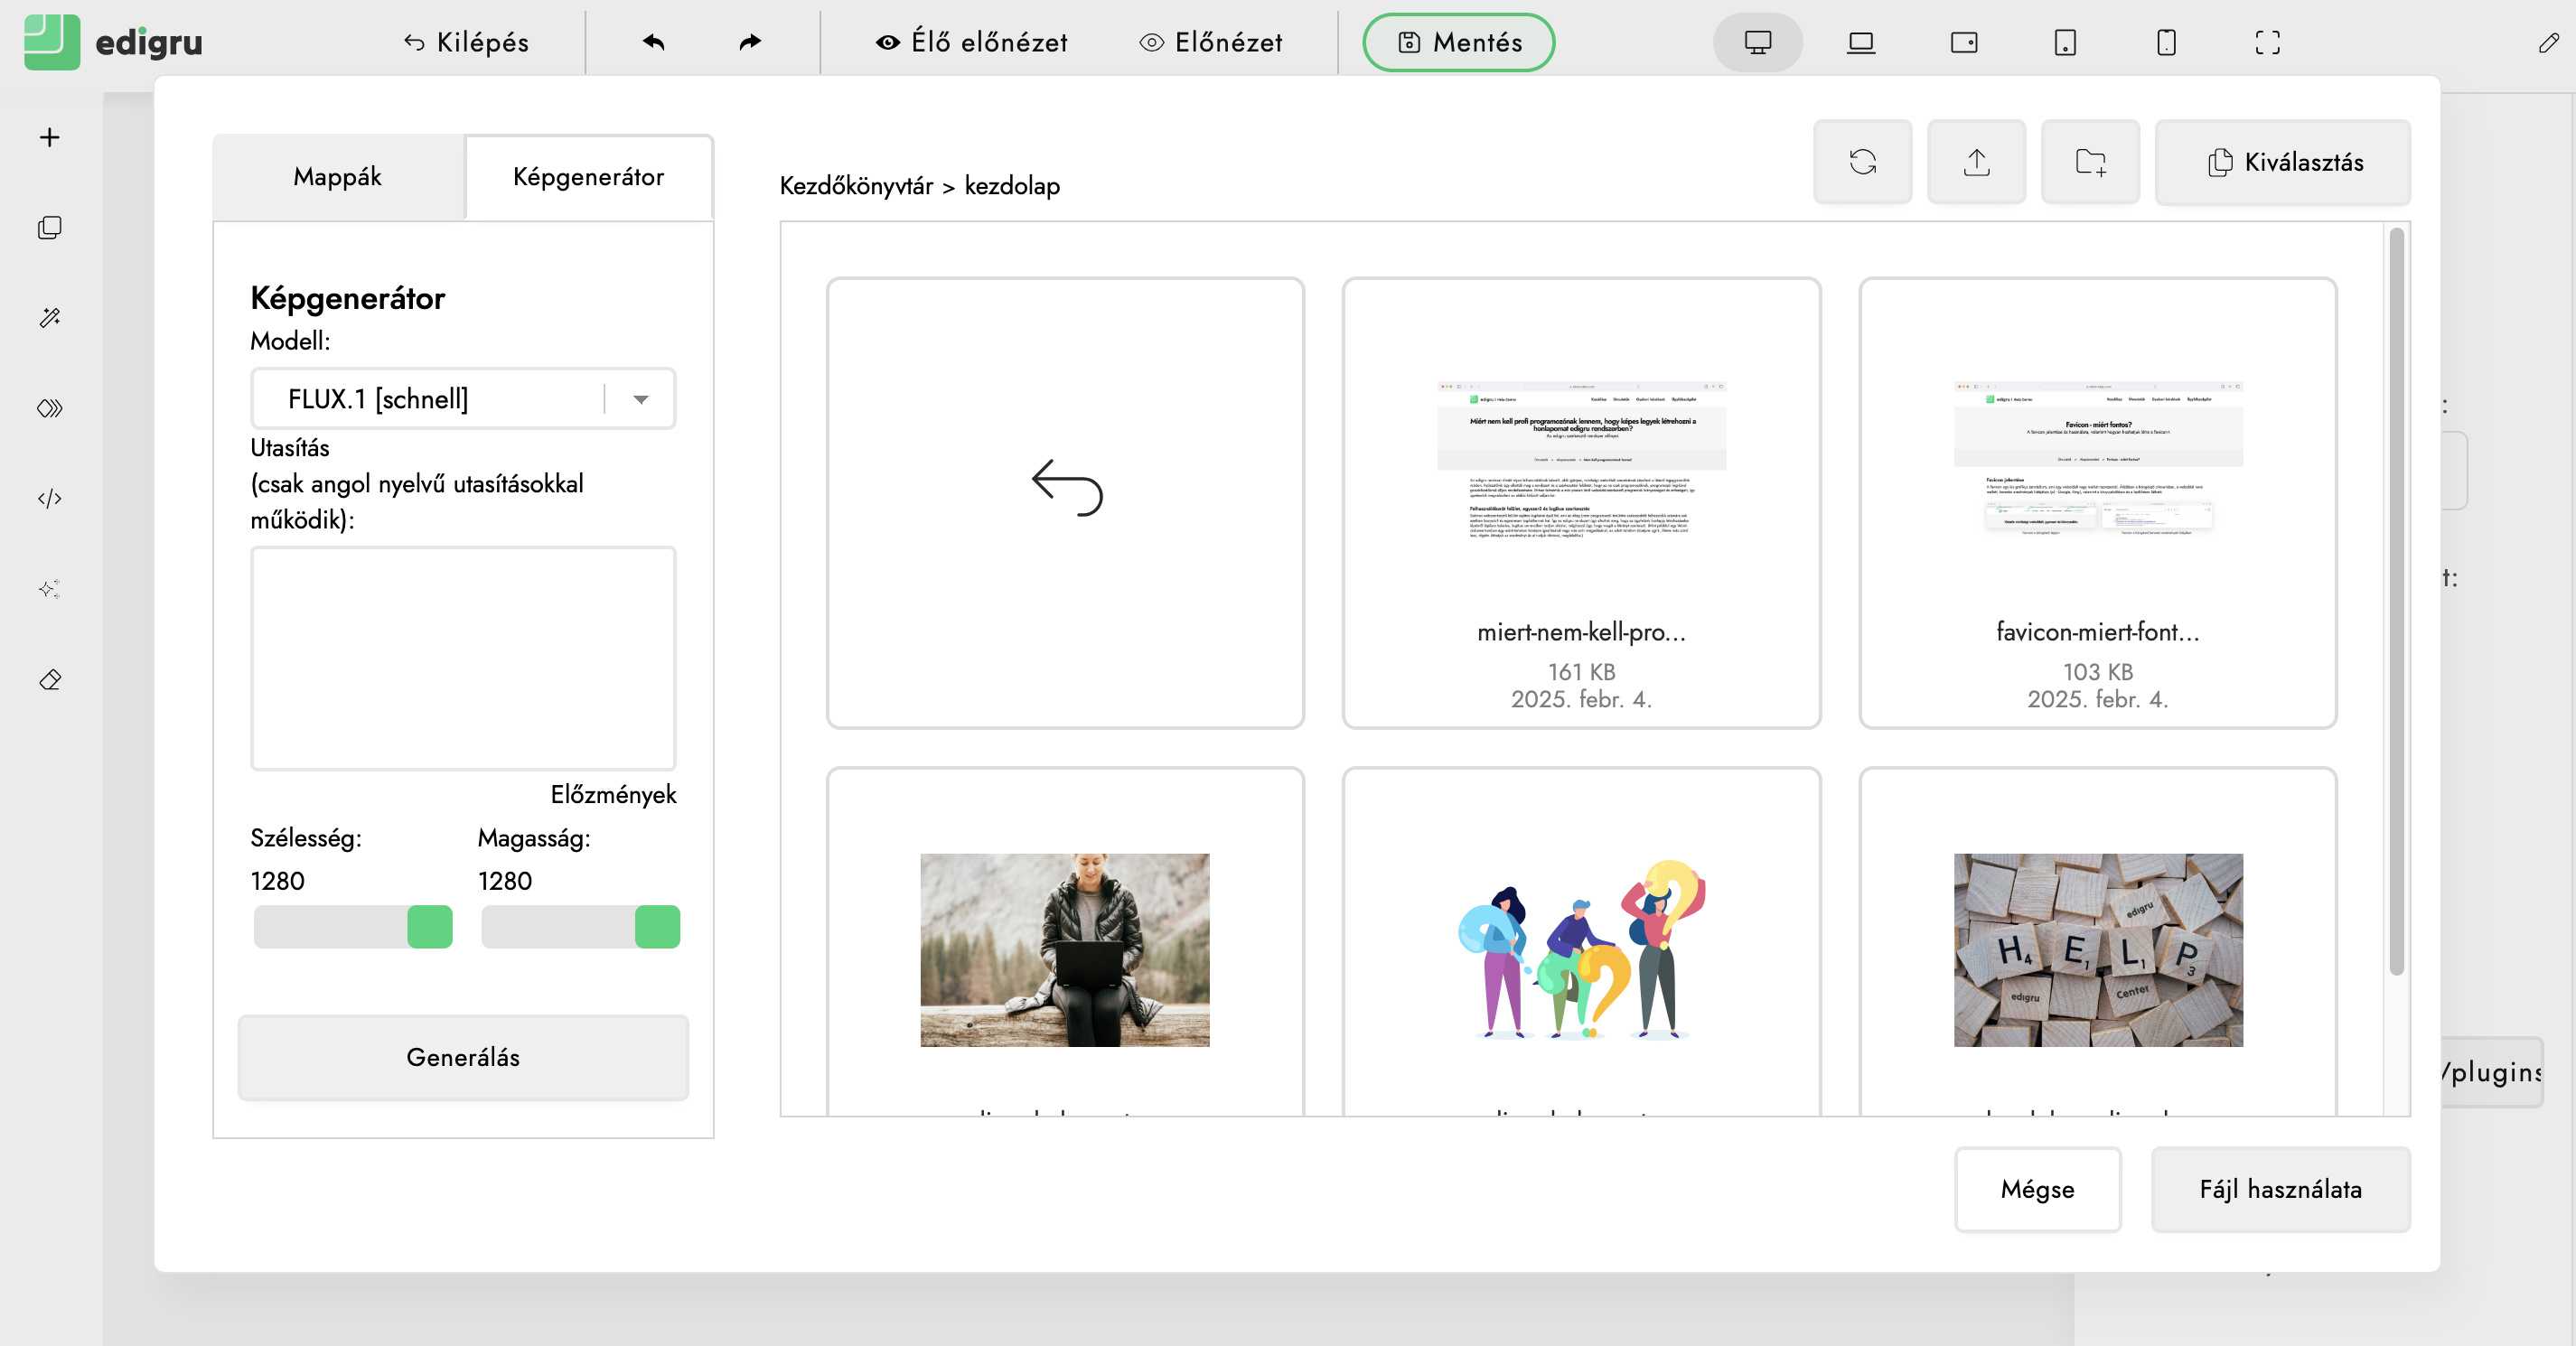Open the code editor icon in sidebar
Screen dimensions: 2576x1346
pos(50,498)
